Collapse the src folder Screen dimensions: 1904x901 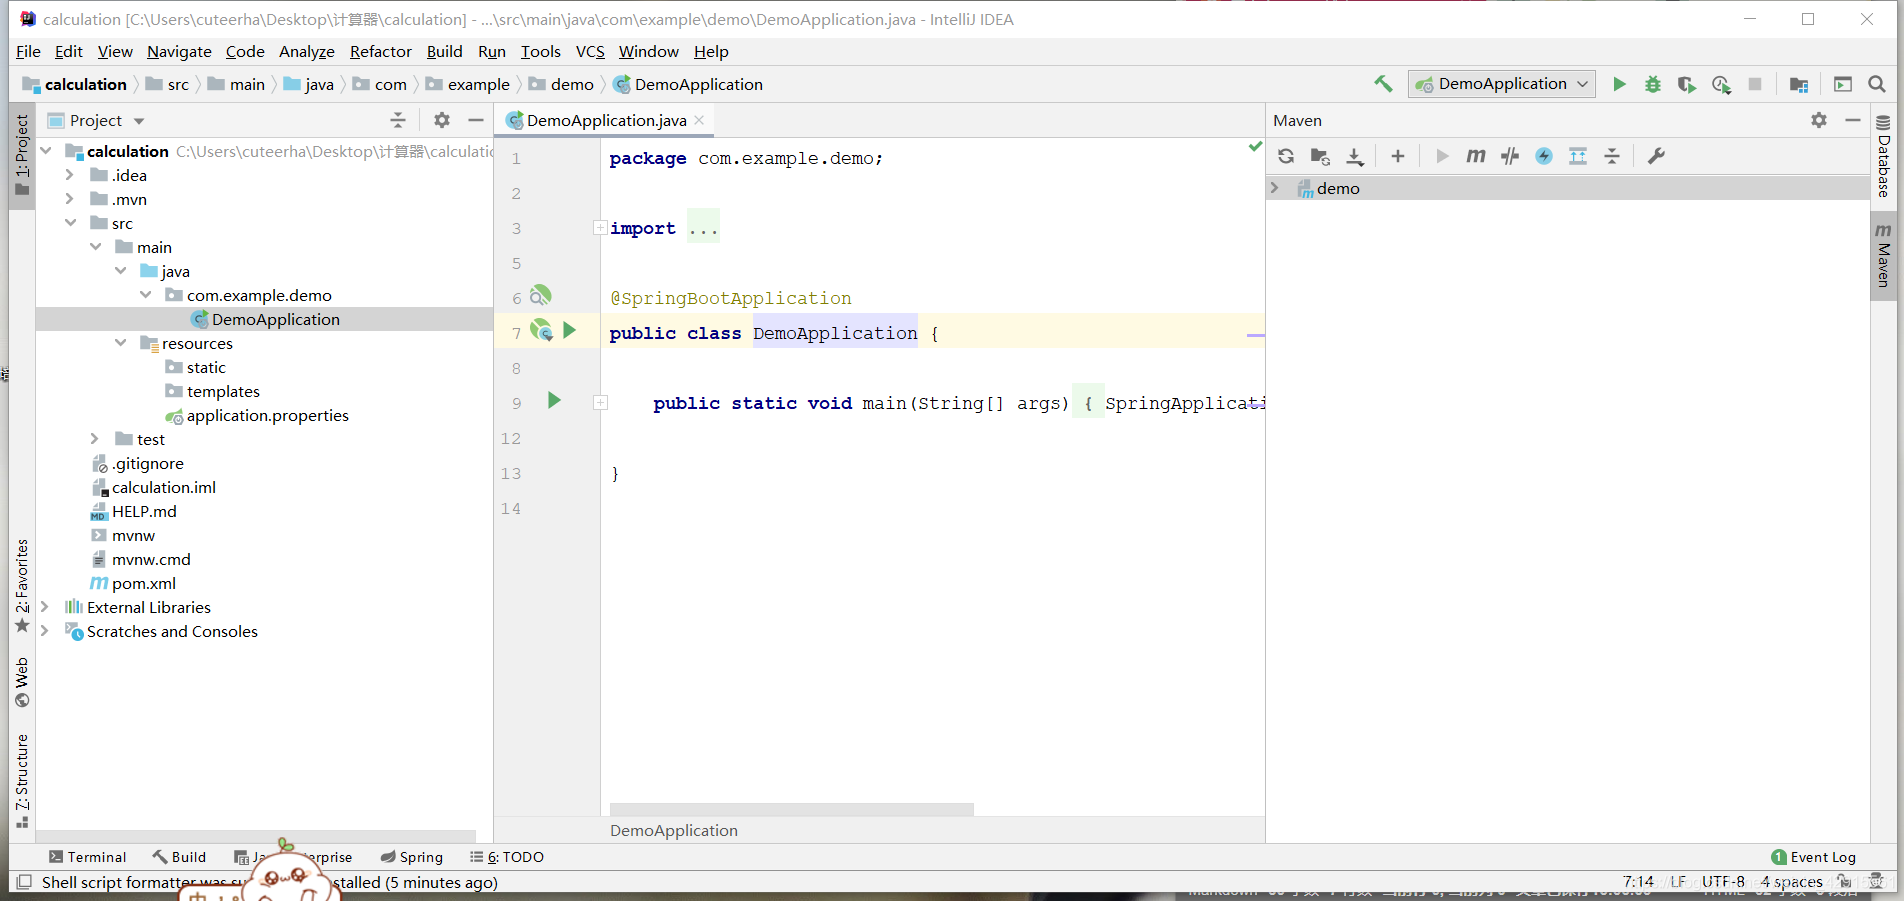click(x=70, y=223)
